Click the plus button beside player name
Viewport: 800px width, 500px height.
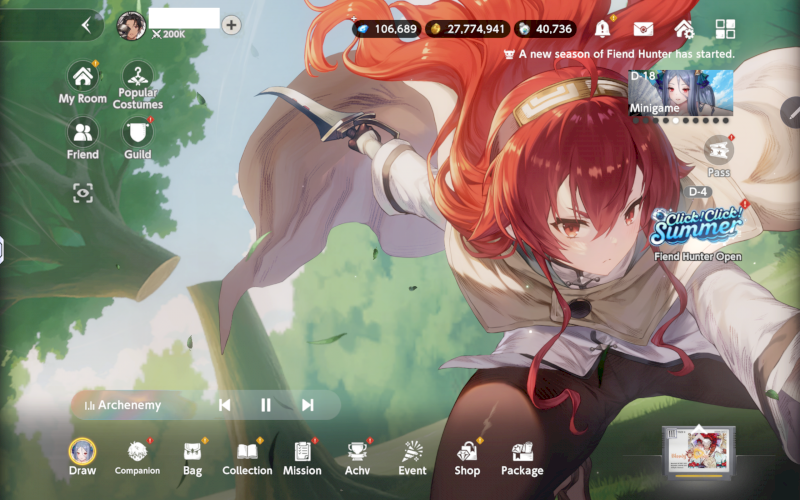[231, 25]
